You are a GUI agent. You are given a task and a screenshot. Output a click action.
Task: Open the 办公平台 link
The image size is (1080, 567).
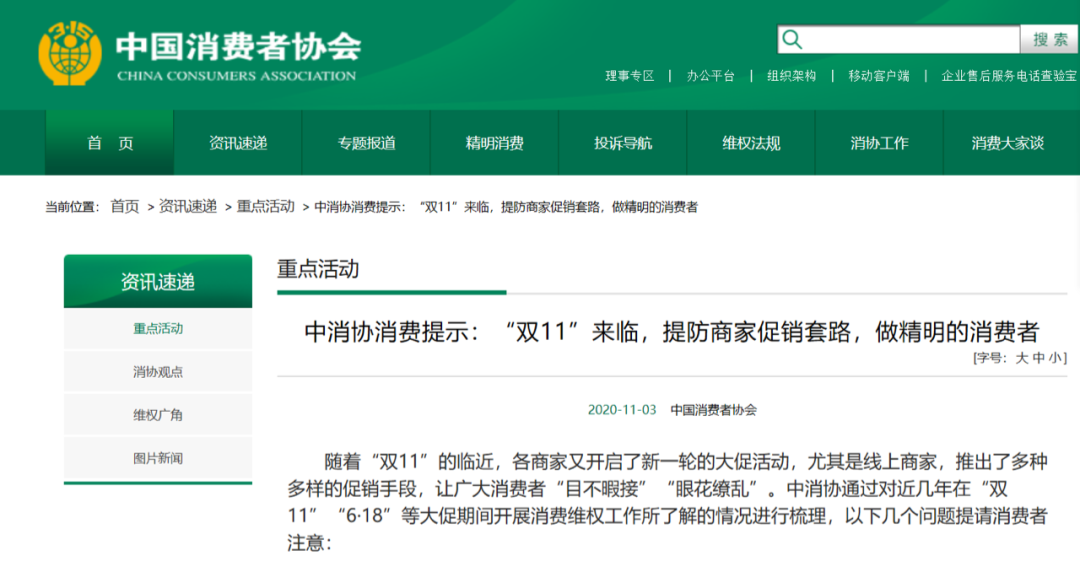[710, 76]
